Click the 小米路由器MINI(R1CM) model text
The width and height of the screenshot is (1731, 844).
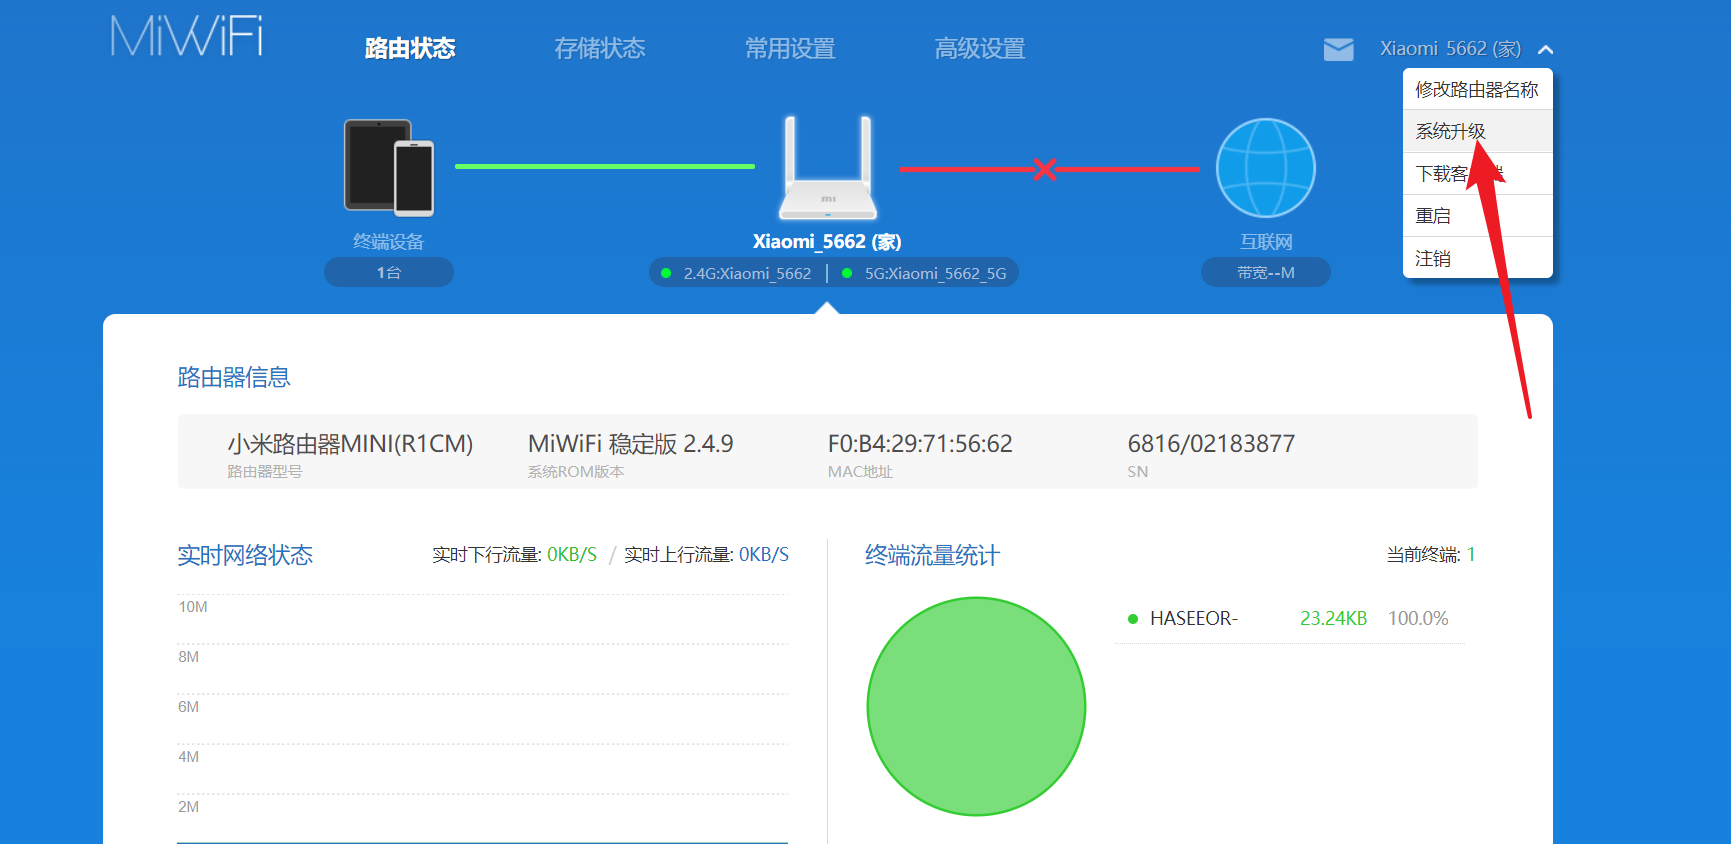(x=350, y=443)
